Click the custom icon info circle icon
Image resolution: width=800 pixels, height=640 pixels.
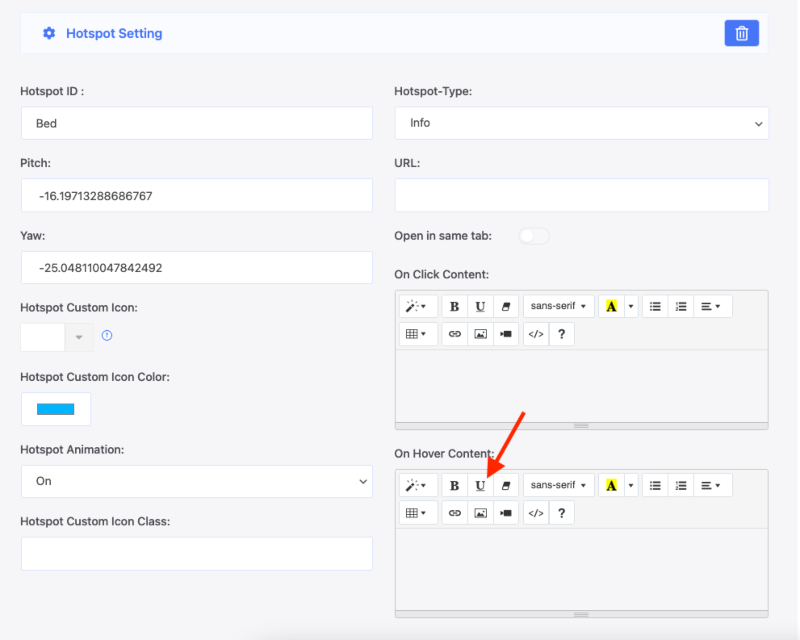click(107, 335)
